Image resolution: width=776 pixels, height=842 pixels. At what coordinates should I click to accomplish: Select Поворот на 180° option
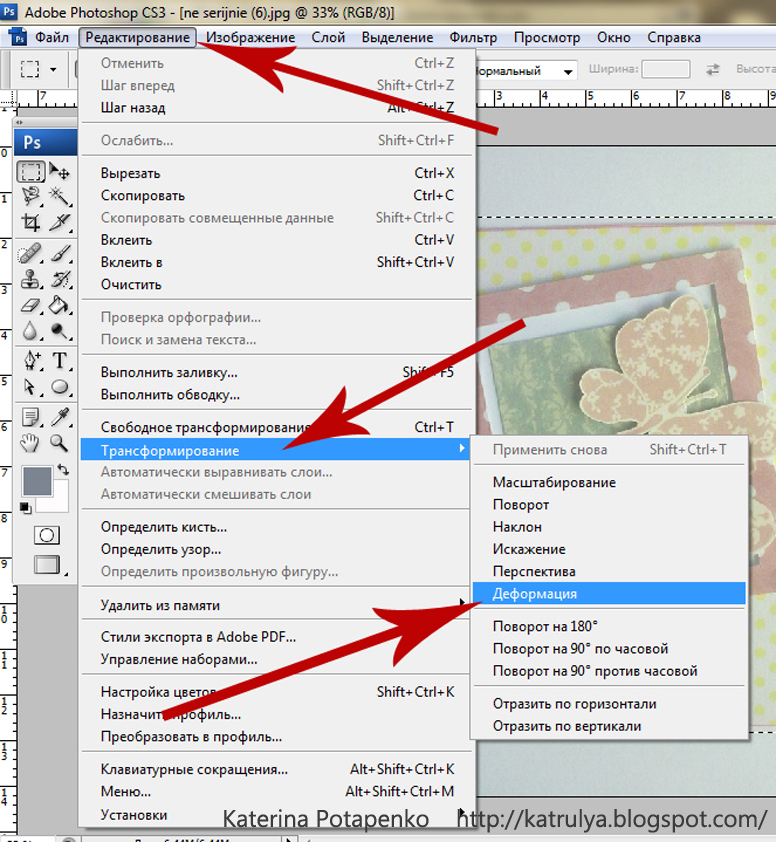click(x=609, y=626)
